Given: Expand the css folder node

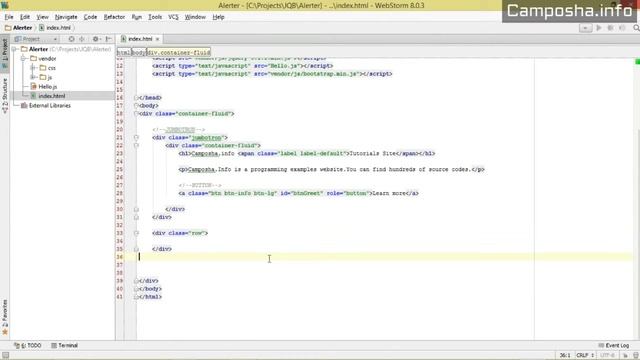Looking at the screenshot, I should (x=34, y=68).
